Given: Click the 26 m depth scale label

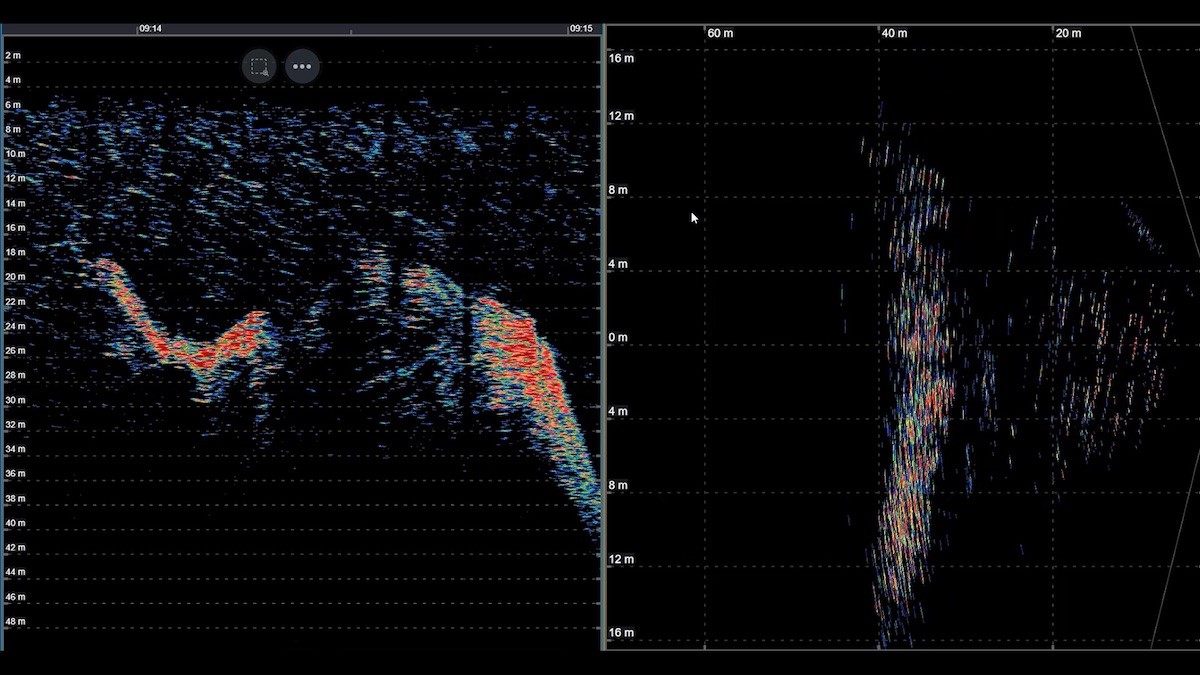Looking at the screenshot, I should (x=15, y=351).
